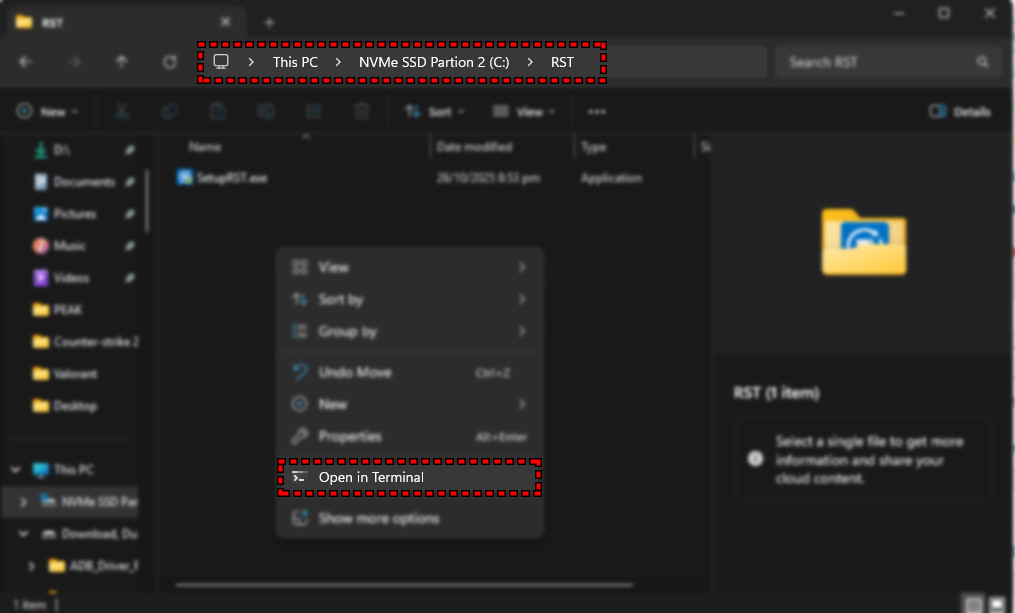Open the Sort dropdown on the toolbar
This screenshot has height=613, width=1015.
434,111
